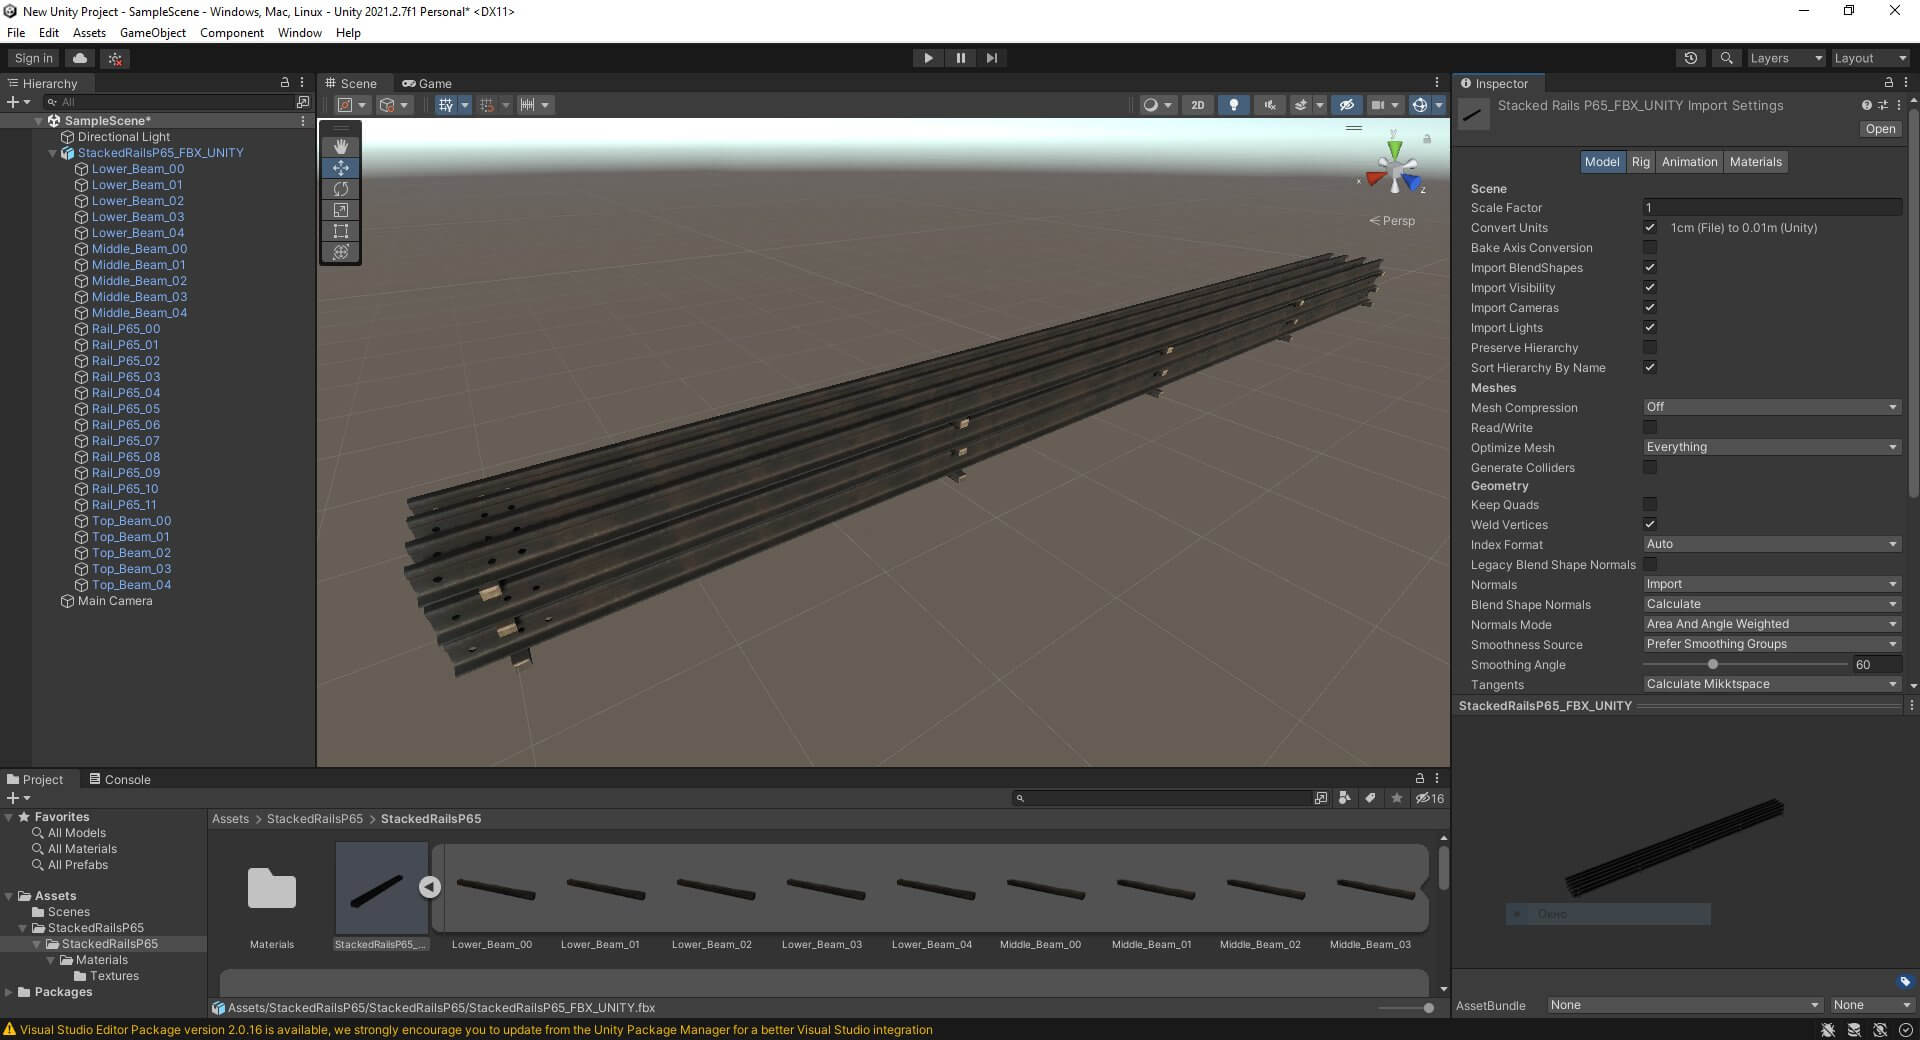Click the Sign in button
This screenshot has width=1920, height=1040.
[x=34, y=58]
